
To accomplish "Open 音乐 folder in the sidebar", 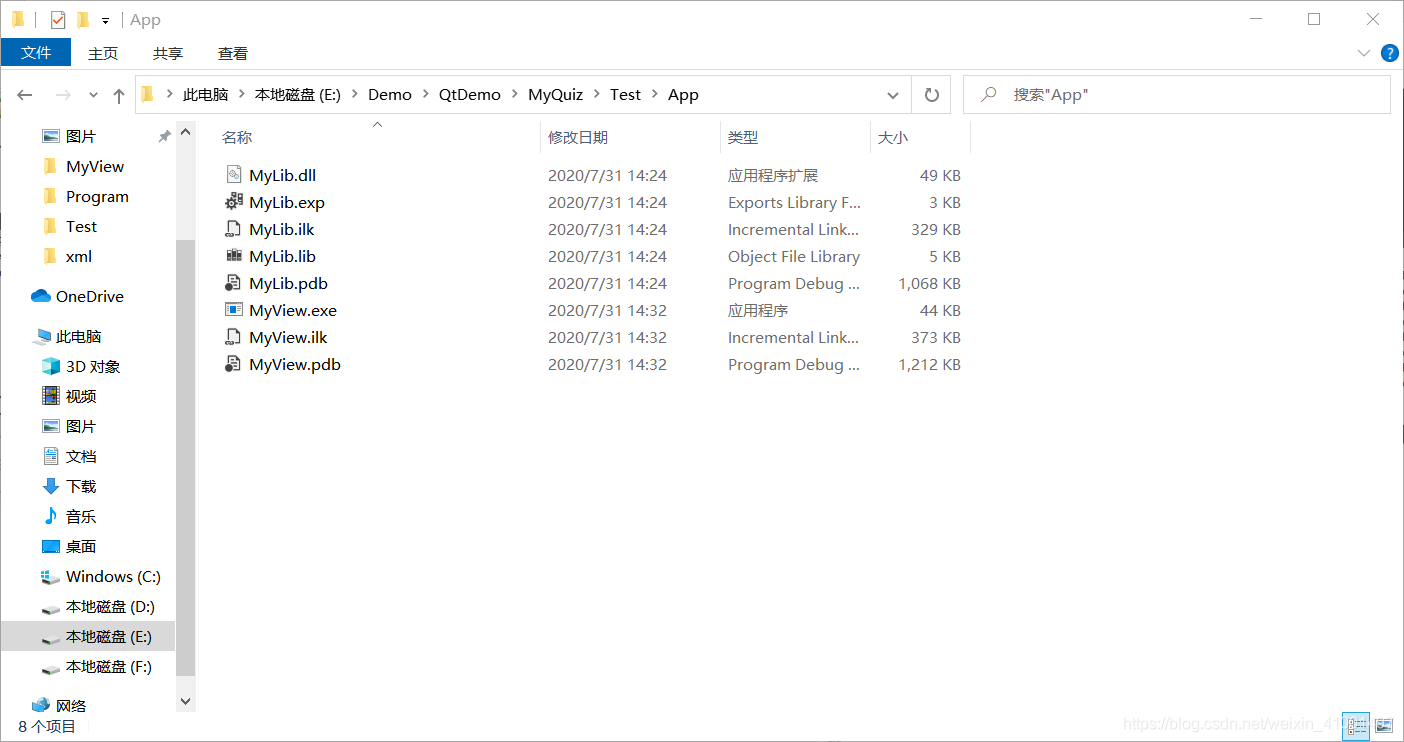I will [x=69, y=516].
